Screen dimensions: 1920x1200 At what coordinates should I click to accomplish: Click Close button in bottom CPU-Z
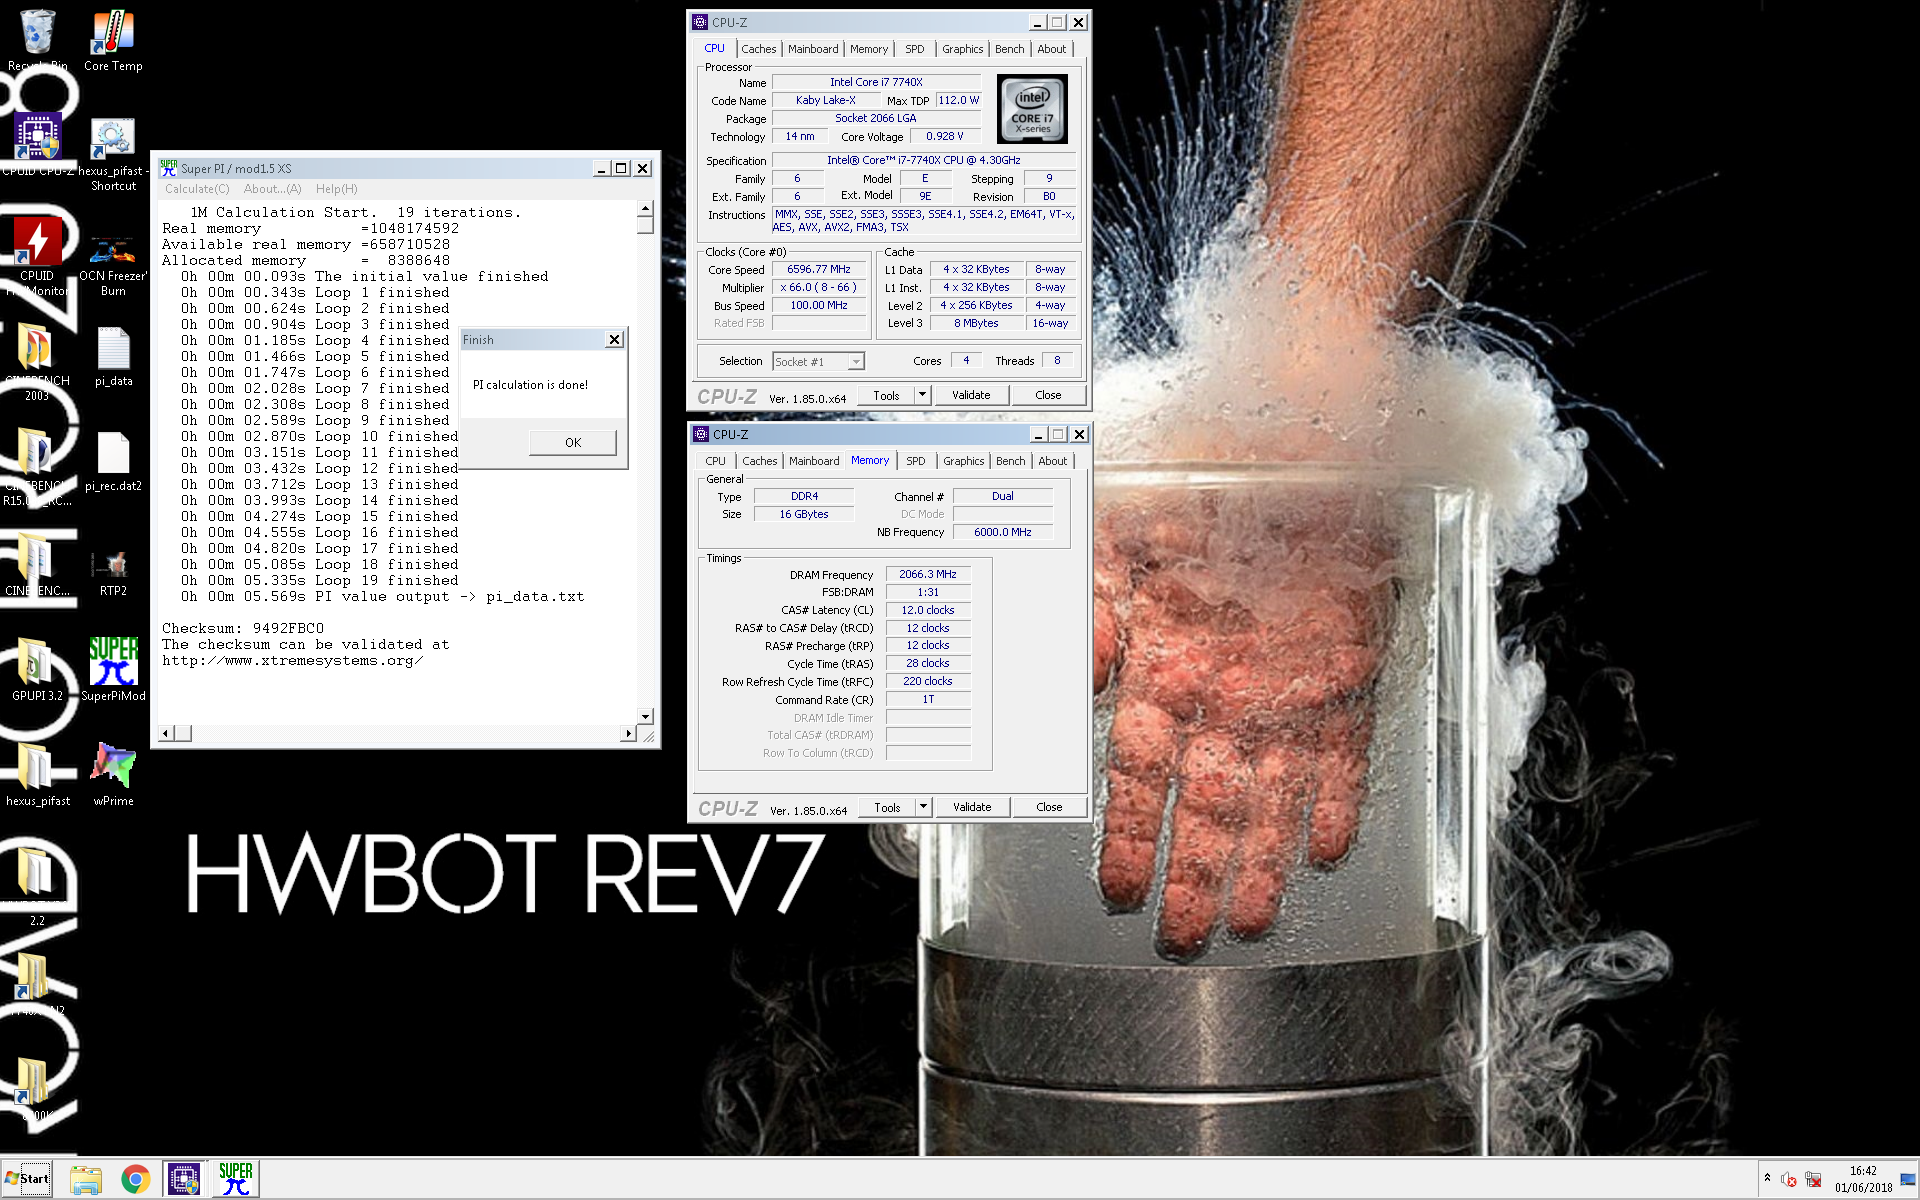1049,808
